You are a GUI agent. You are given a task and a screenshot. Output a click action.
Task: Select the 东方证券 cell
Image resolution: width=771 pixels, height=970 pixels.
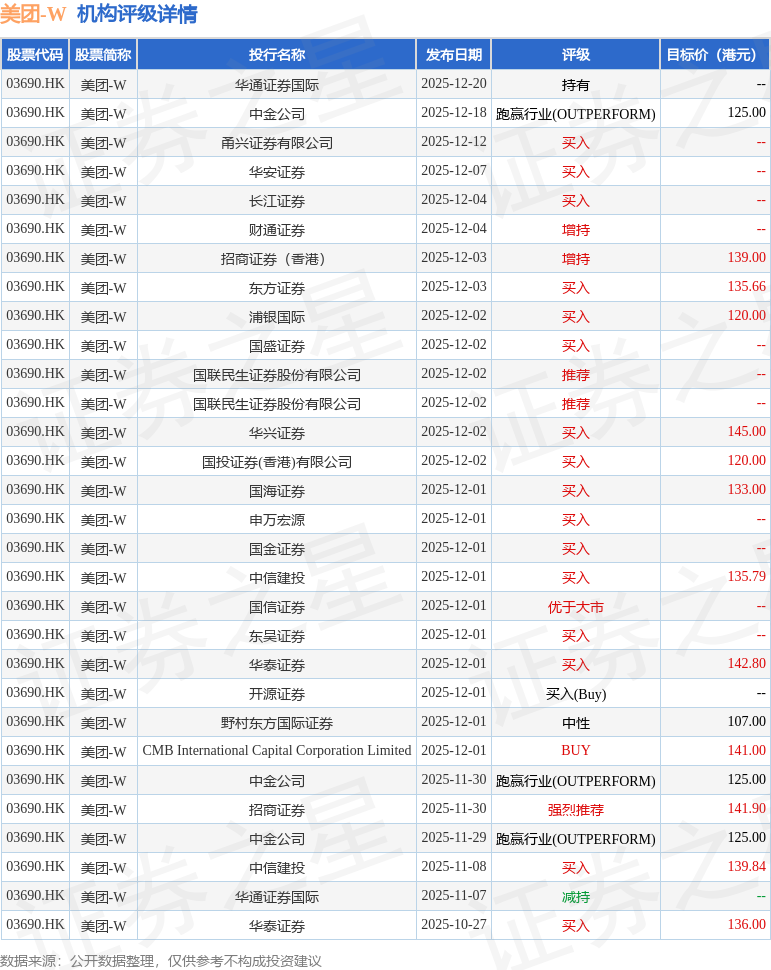[277, 288]
